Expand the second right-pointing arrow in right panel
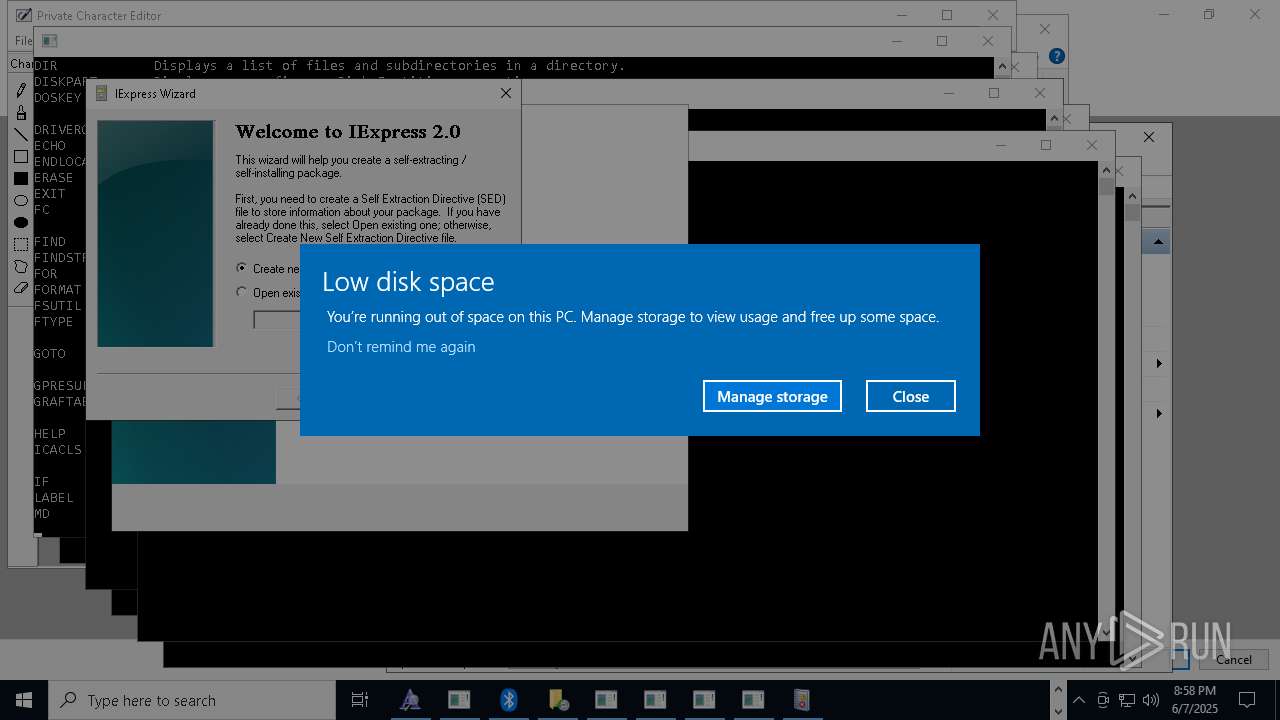 point(1159,413)
